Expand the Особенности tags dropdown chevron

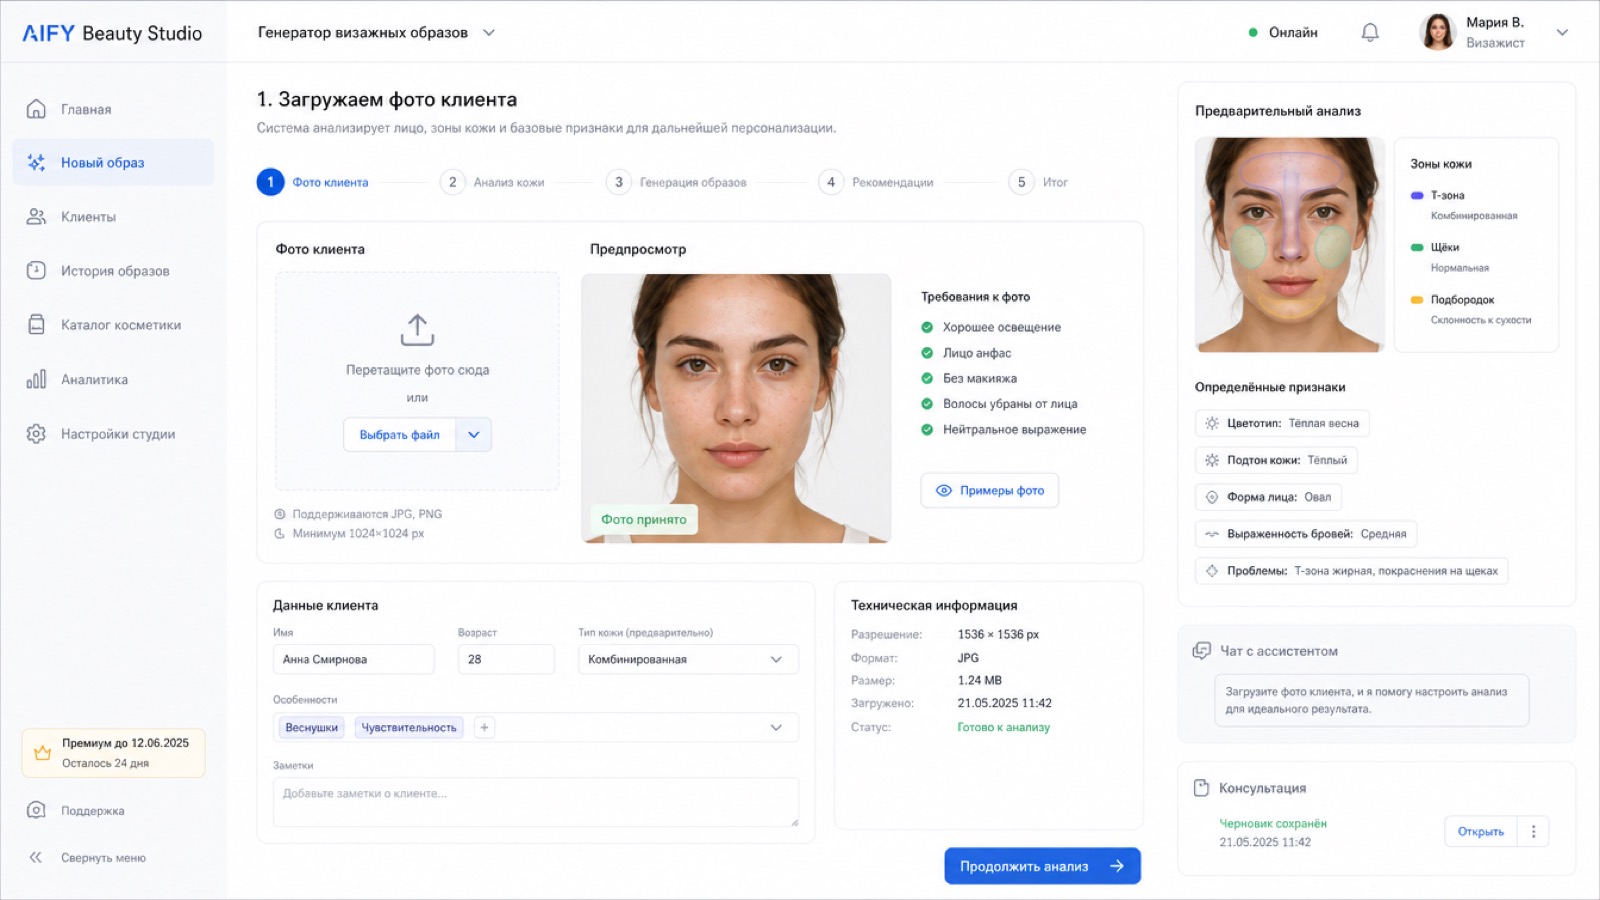point(776,727)
